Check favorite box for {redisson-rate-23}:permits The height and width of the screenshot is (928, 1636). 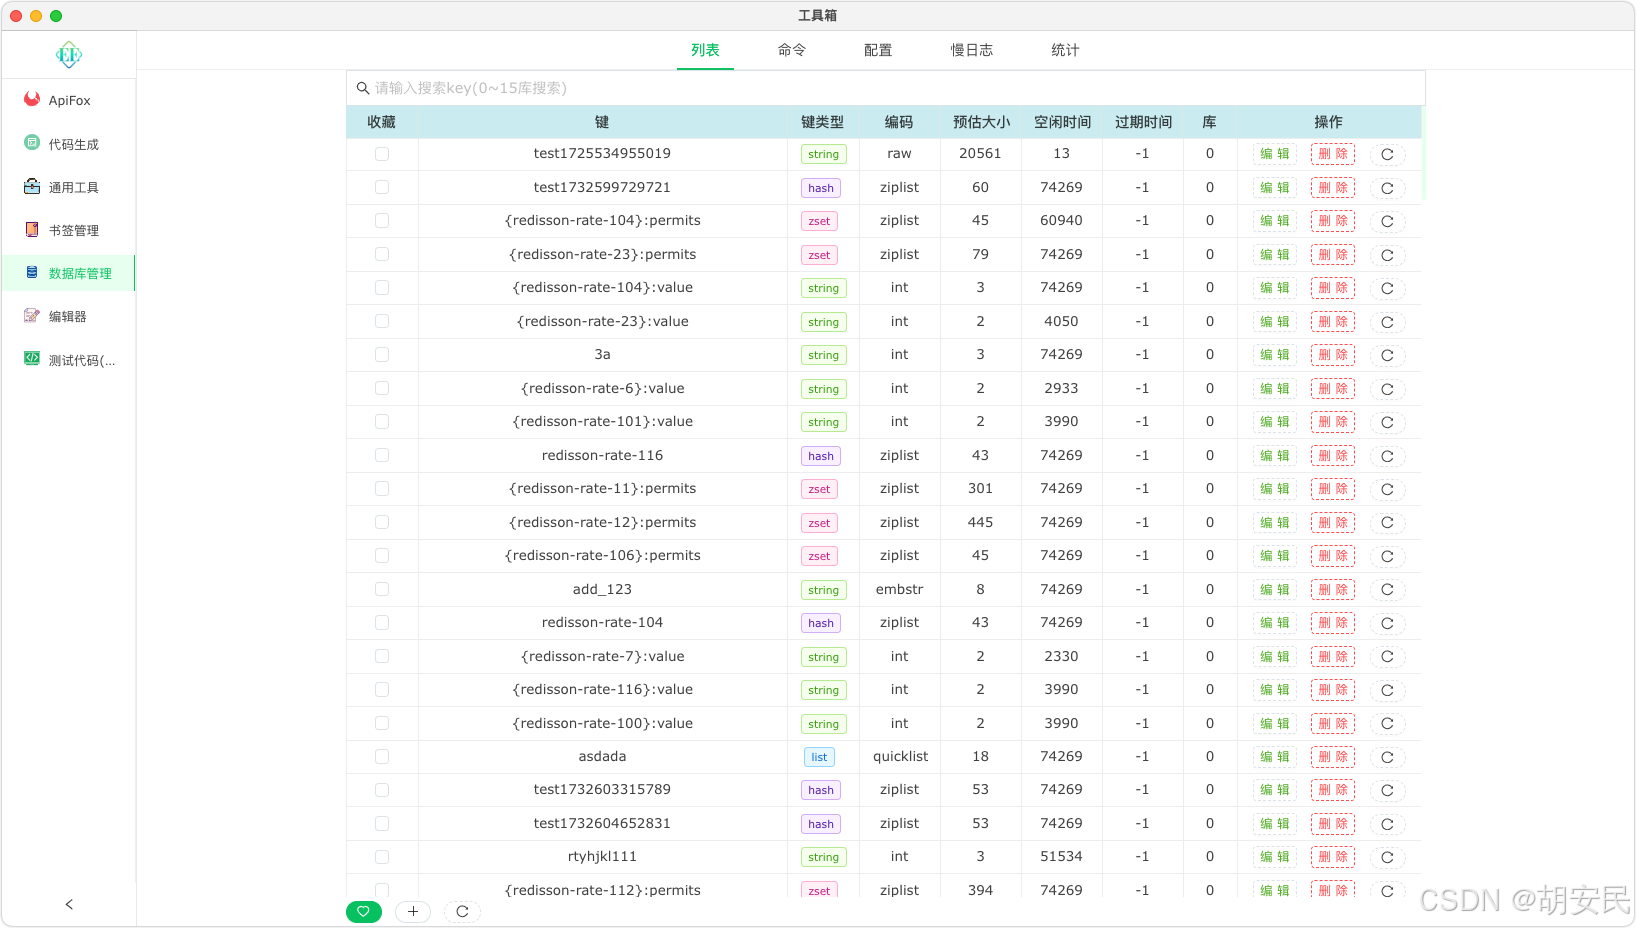(x=382, y=254)
